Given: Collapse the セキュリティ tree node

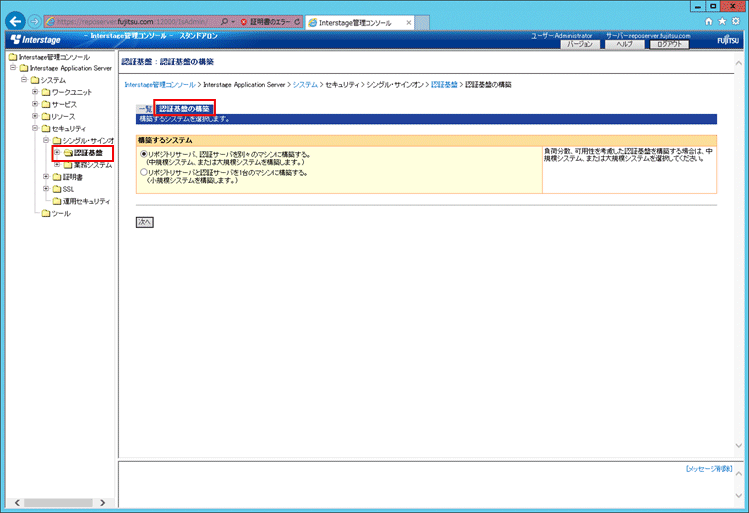Looking at the screenshot, I should (35, 128).
